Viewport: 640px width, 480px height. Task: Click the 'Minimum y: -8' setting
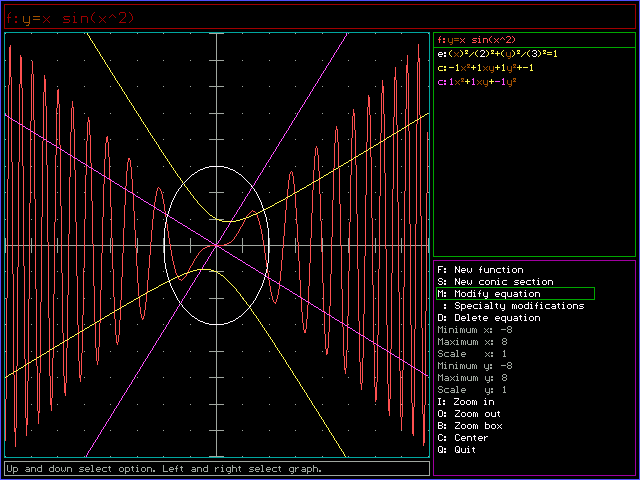[474, 366]
